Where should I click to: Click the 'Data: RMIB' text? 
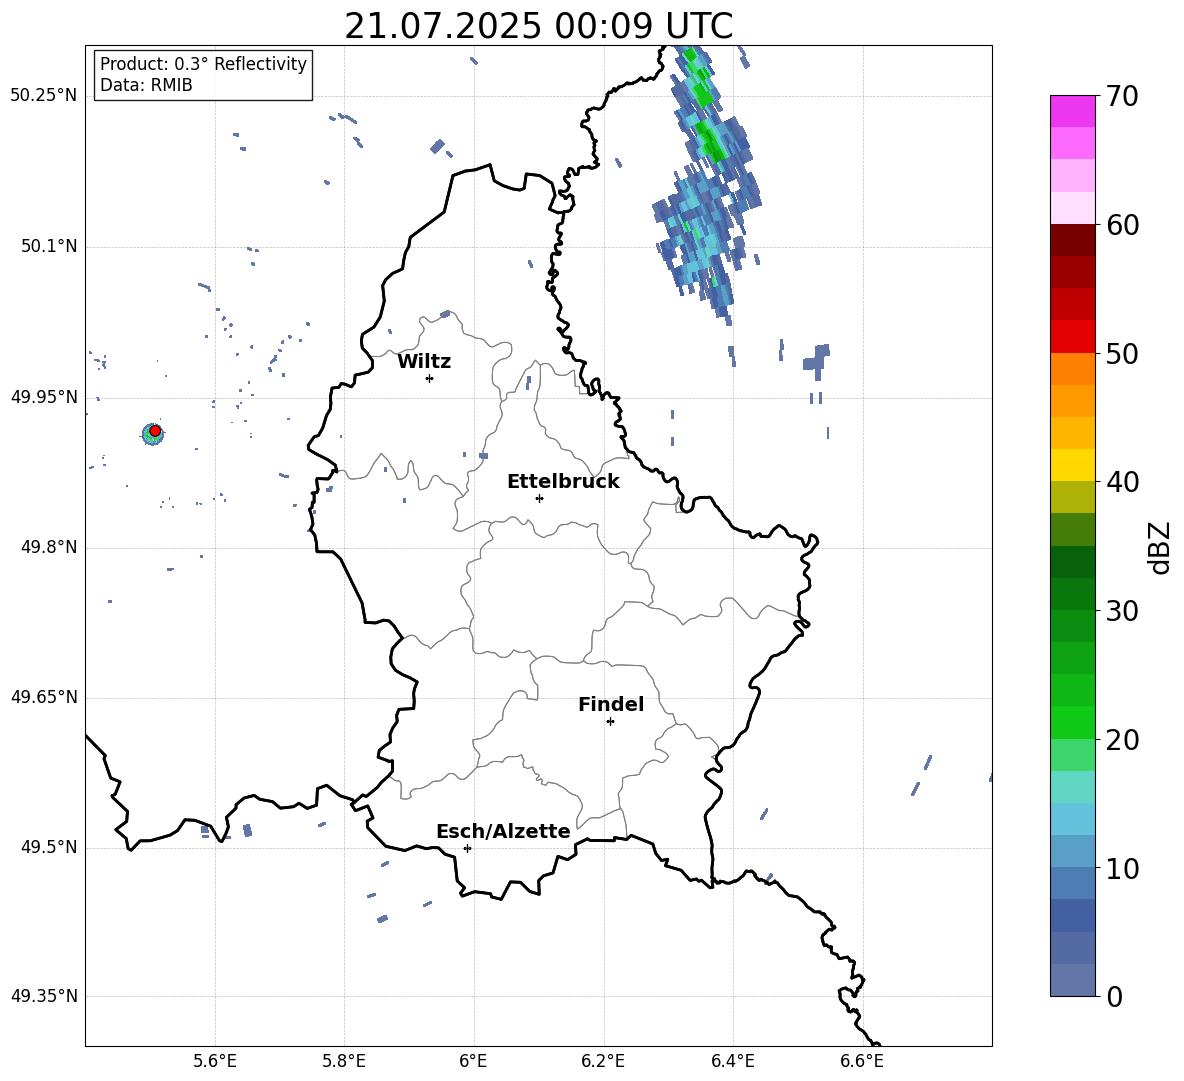coord(146,85)
